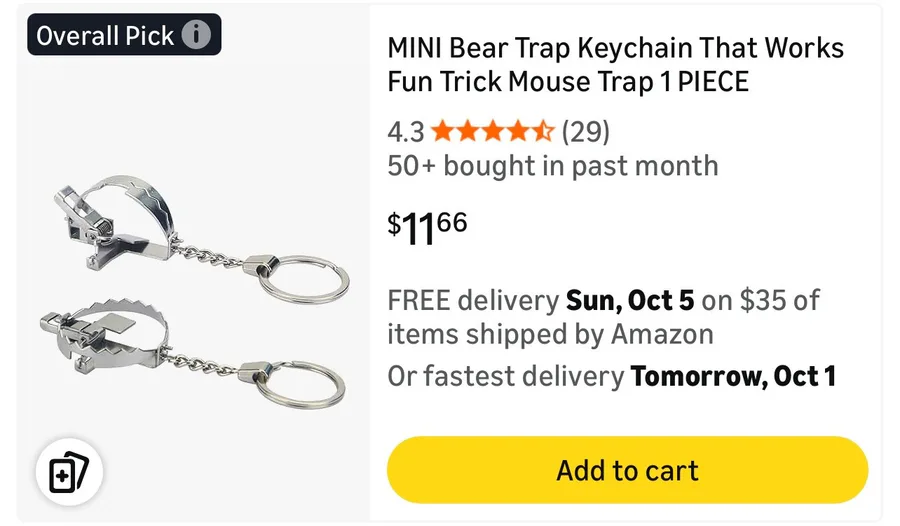Viewport: 900px width, 526px height.
Task: Click the orange star rating icons
Action: click(x=492, y=131)
